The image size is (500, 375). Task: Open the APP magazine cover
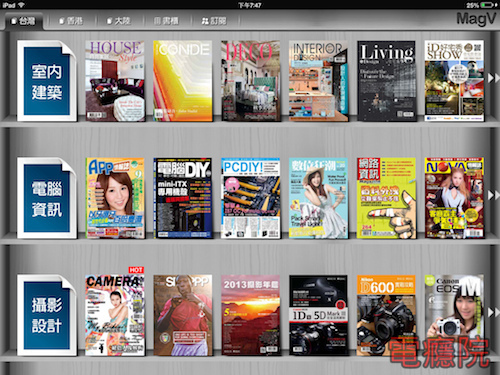click(115, 198)
